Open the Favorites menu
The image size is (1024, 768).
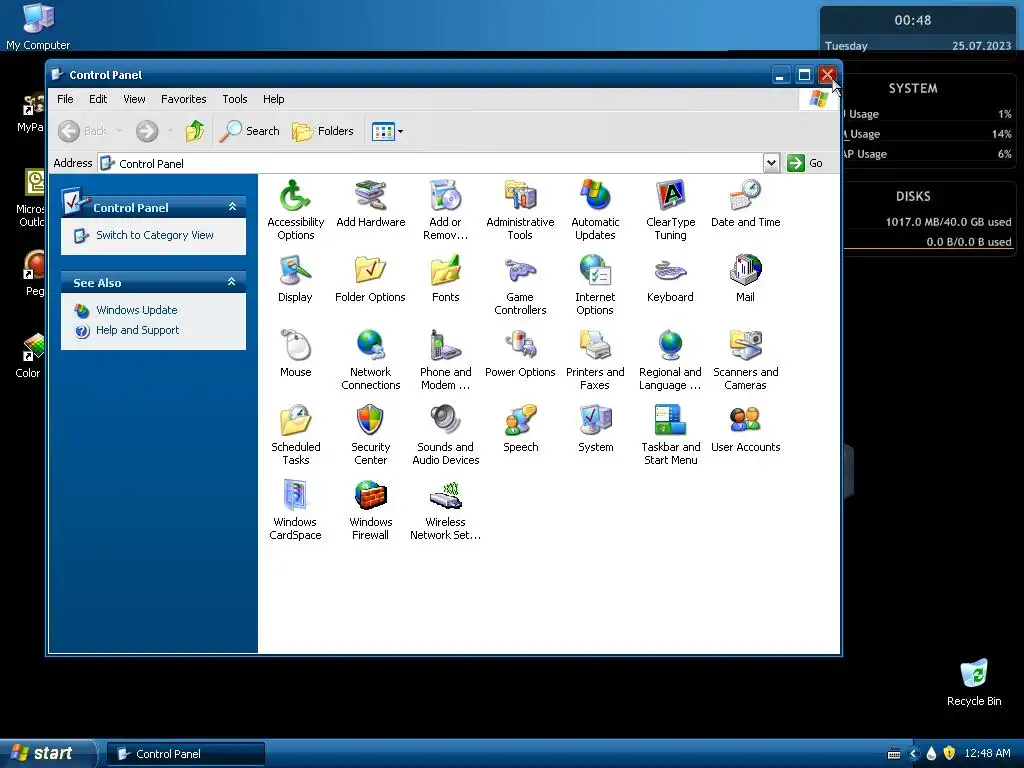click(x=184, y=99)
